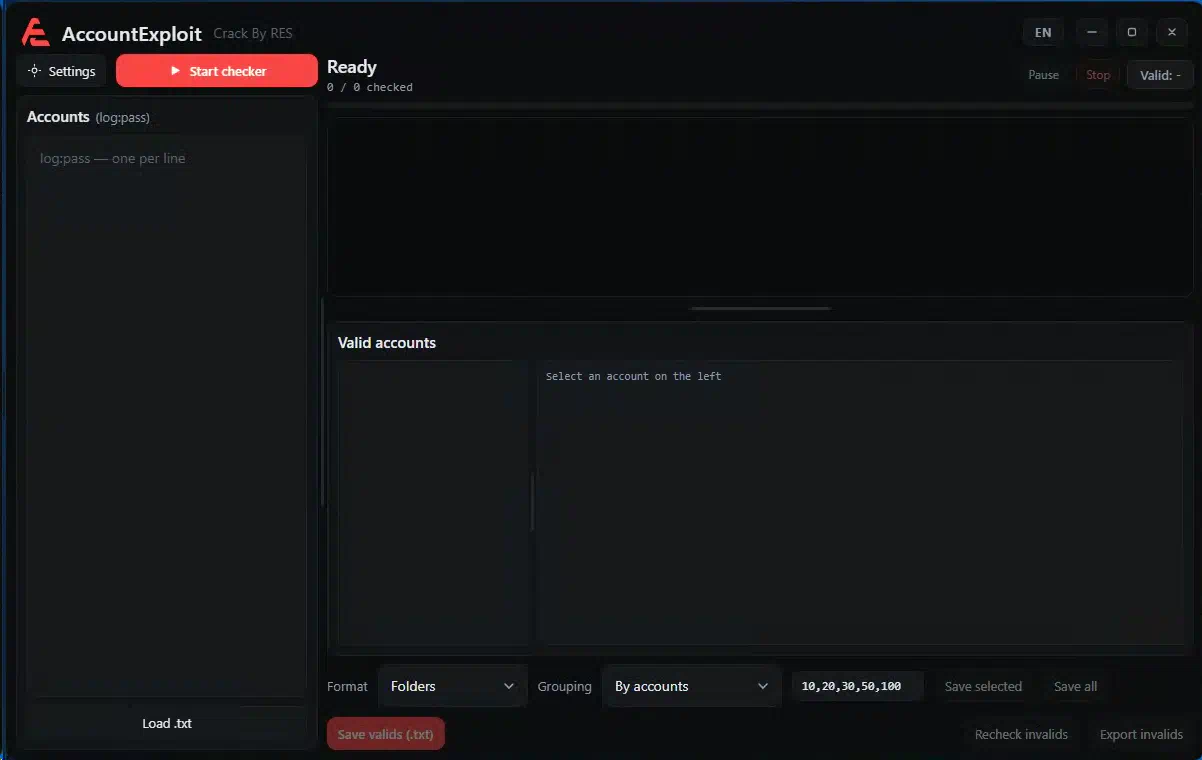Load accounts from a .txt file
The height and width of the screenshot is (760, 1202).
[167, 723]
